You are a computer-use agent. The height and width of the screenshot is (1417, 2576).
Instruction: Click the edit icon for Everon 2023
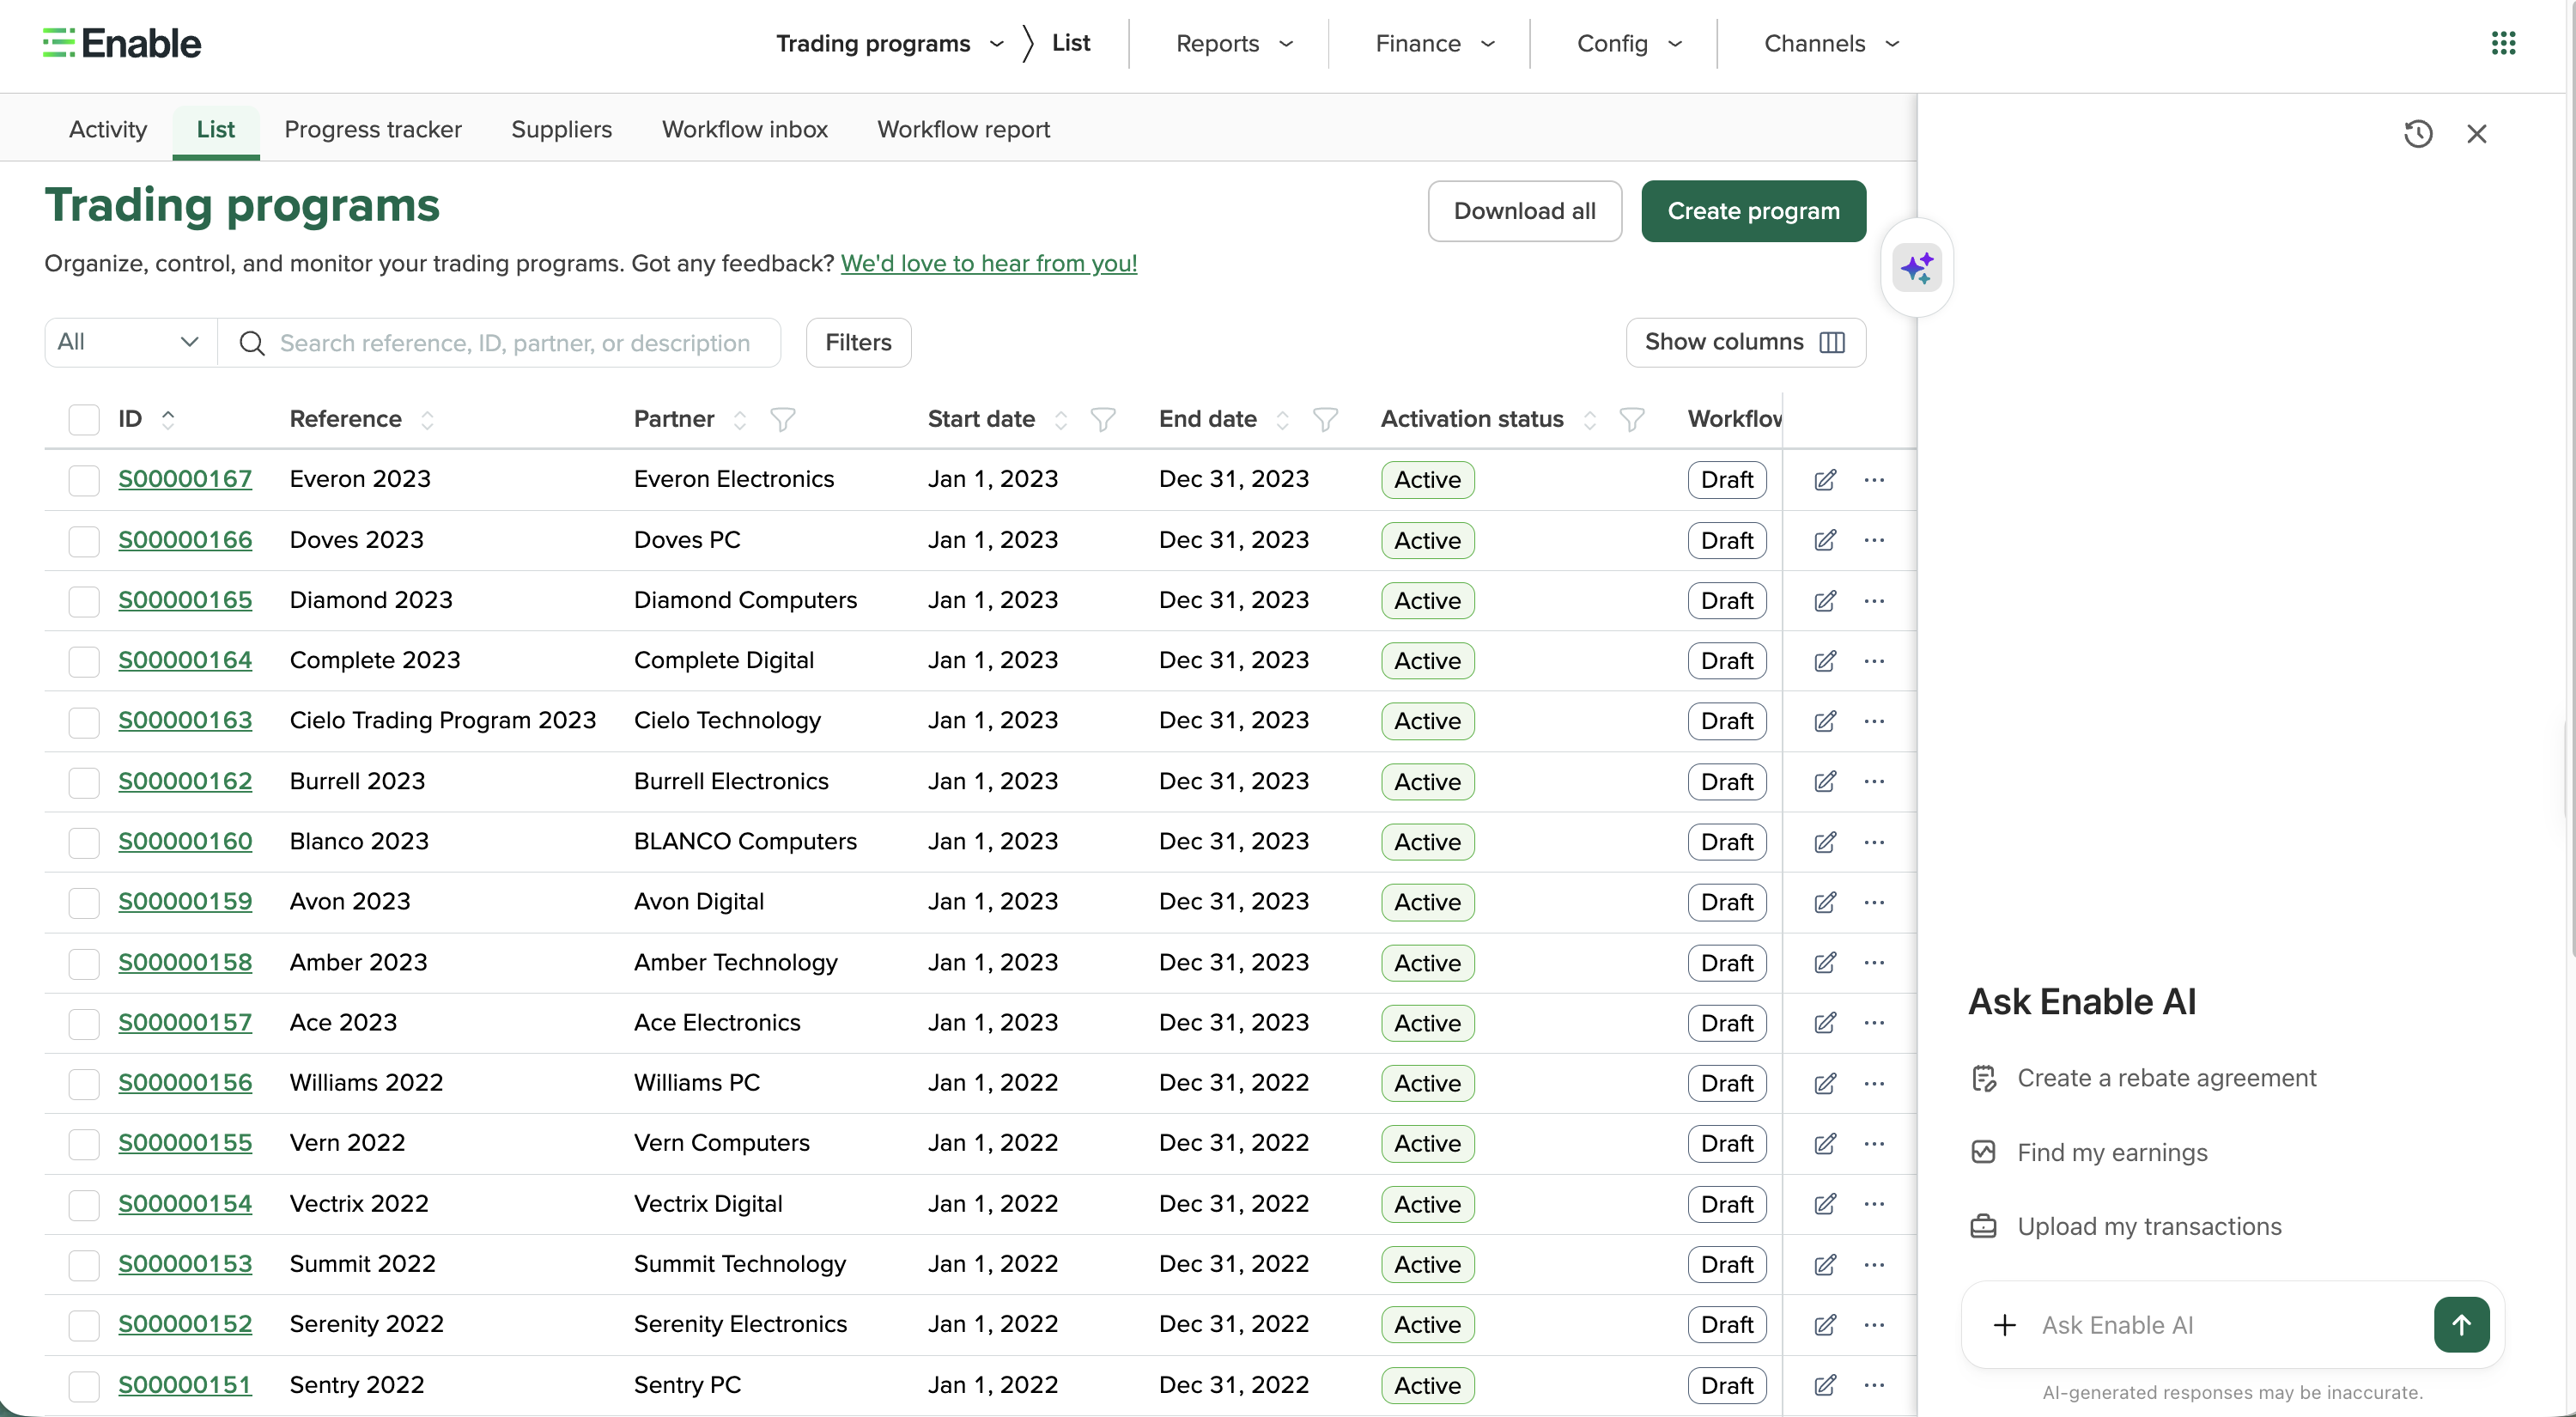click(x=1825, y=480)
